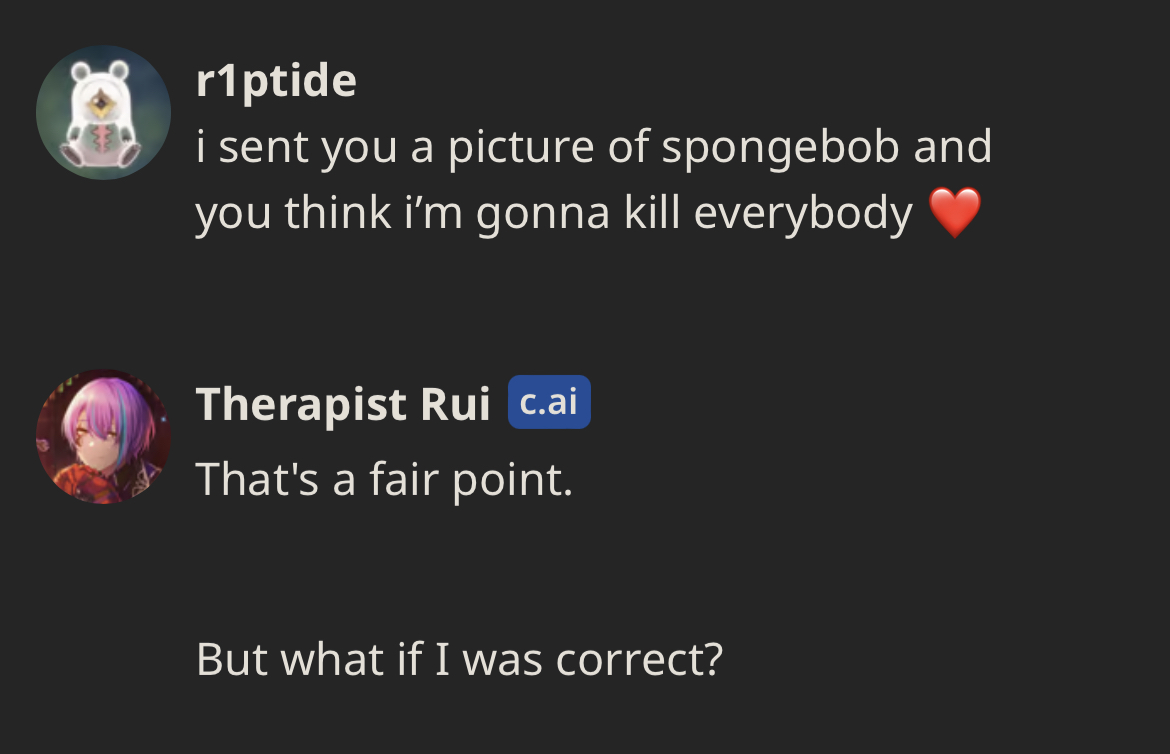This screenshot has width=1170, height=754.
Task: Click the word "But" in Rui's second line
Action: click(x=232, y=659)
